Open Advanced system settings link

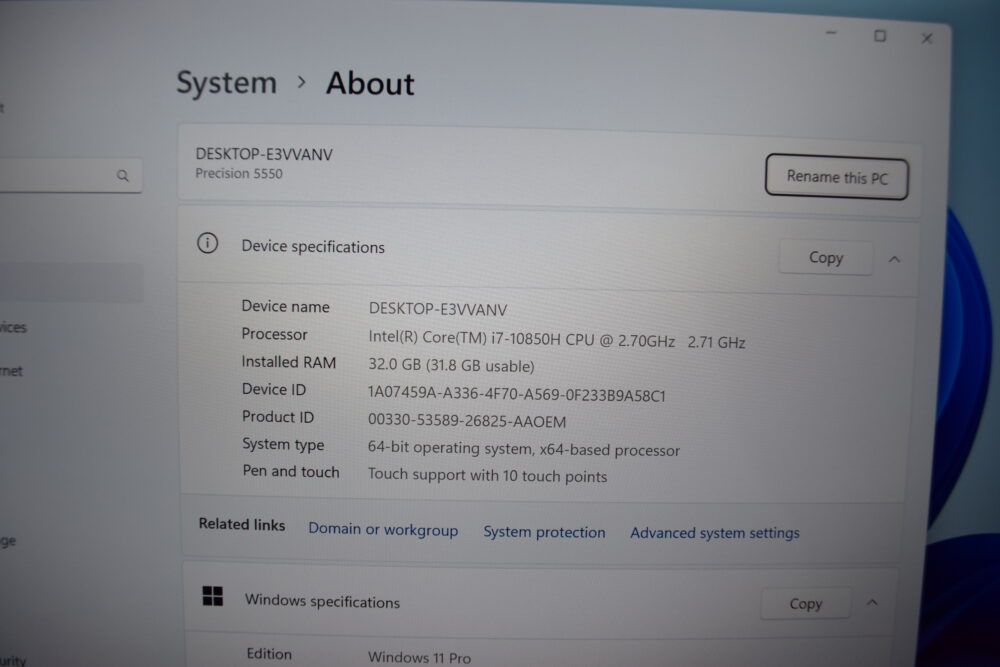tap(714, 533)
